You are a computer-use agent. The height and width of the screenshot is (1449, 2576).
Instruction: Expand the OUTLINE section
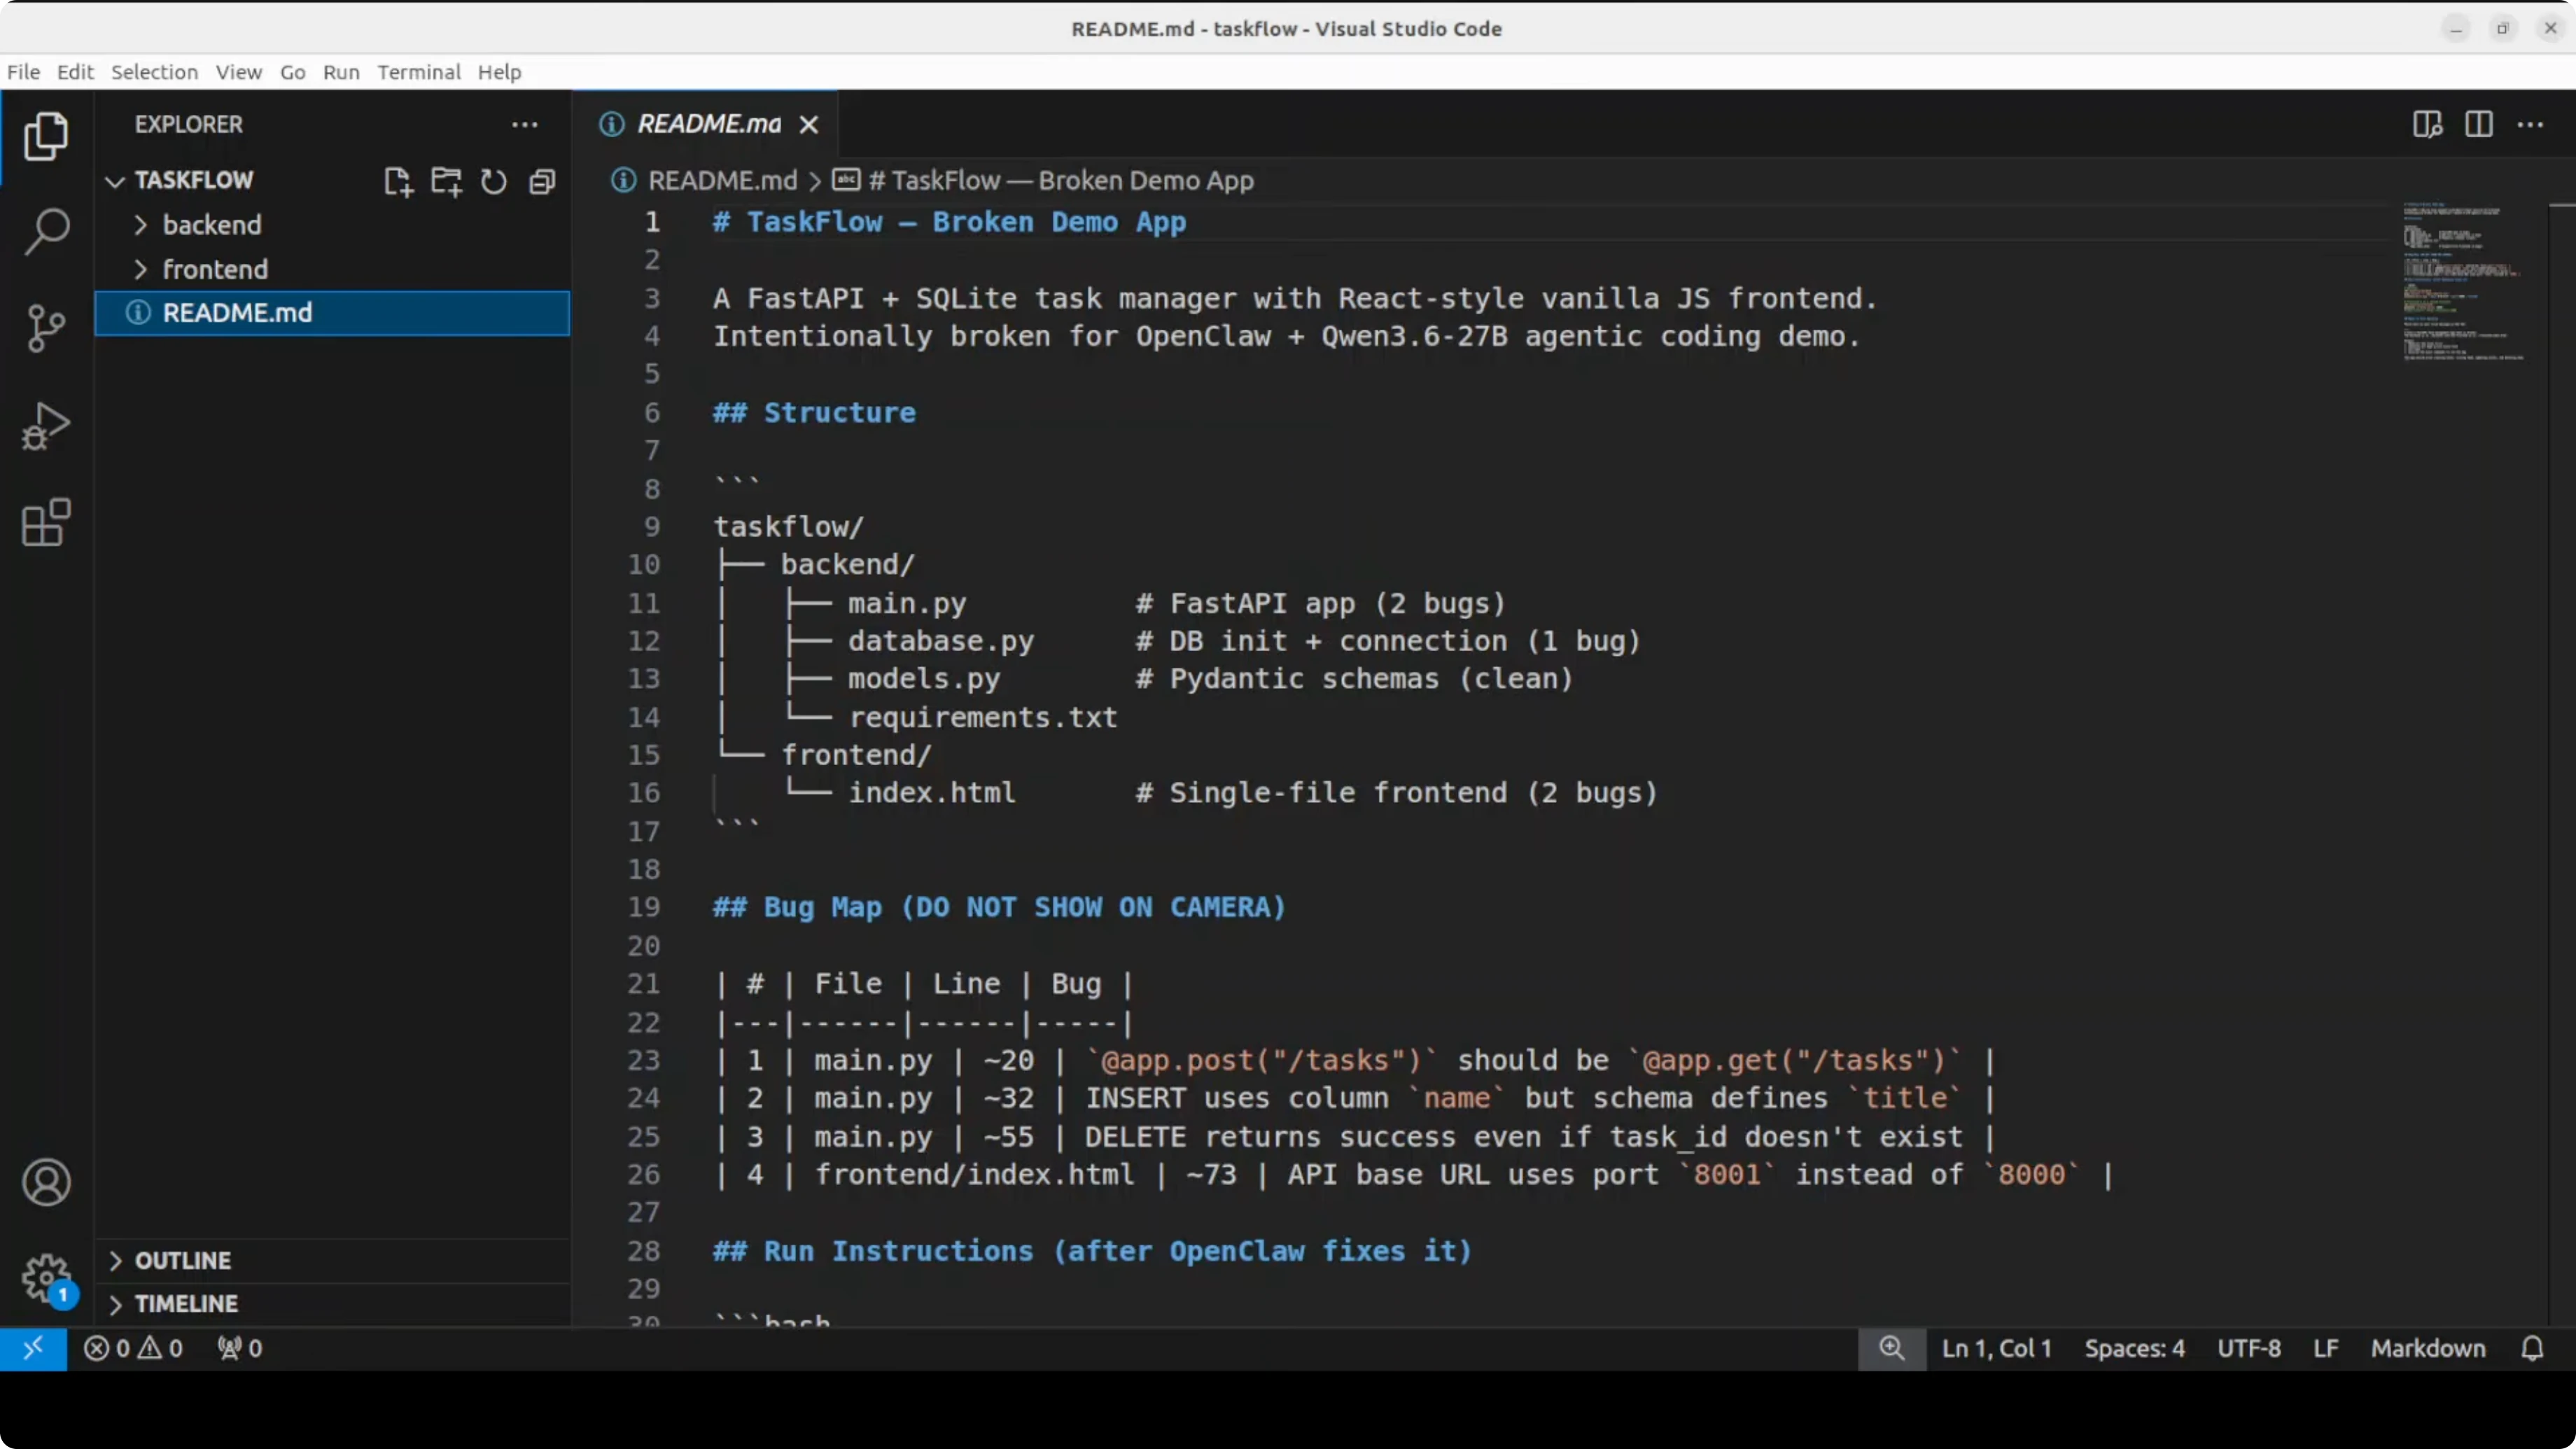tap(182, 1260)
